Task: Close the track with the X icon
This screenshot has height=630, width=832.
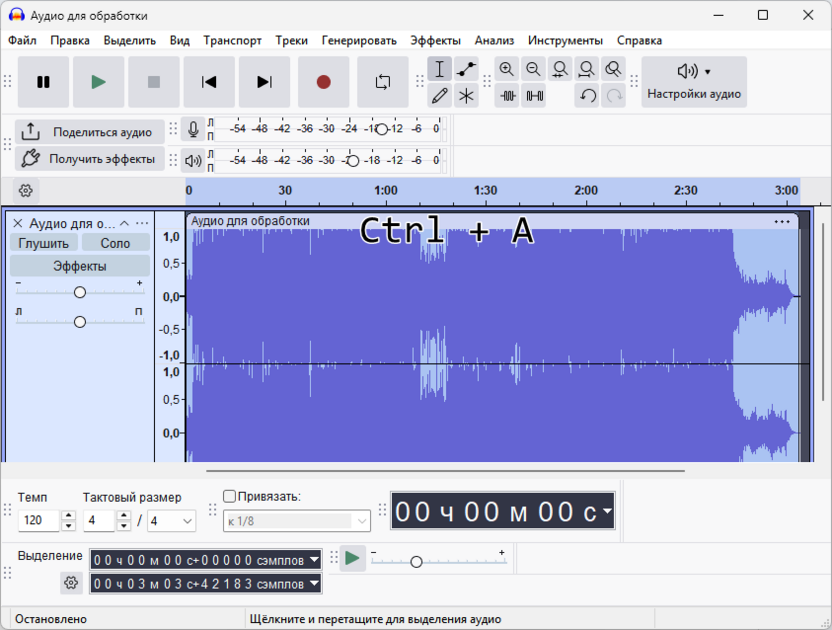Action: pyautogui.click(x=18, y=223)
